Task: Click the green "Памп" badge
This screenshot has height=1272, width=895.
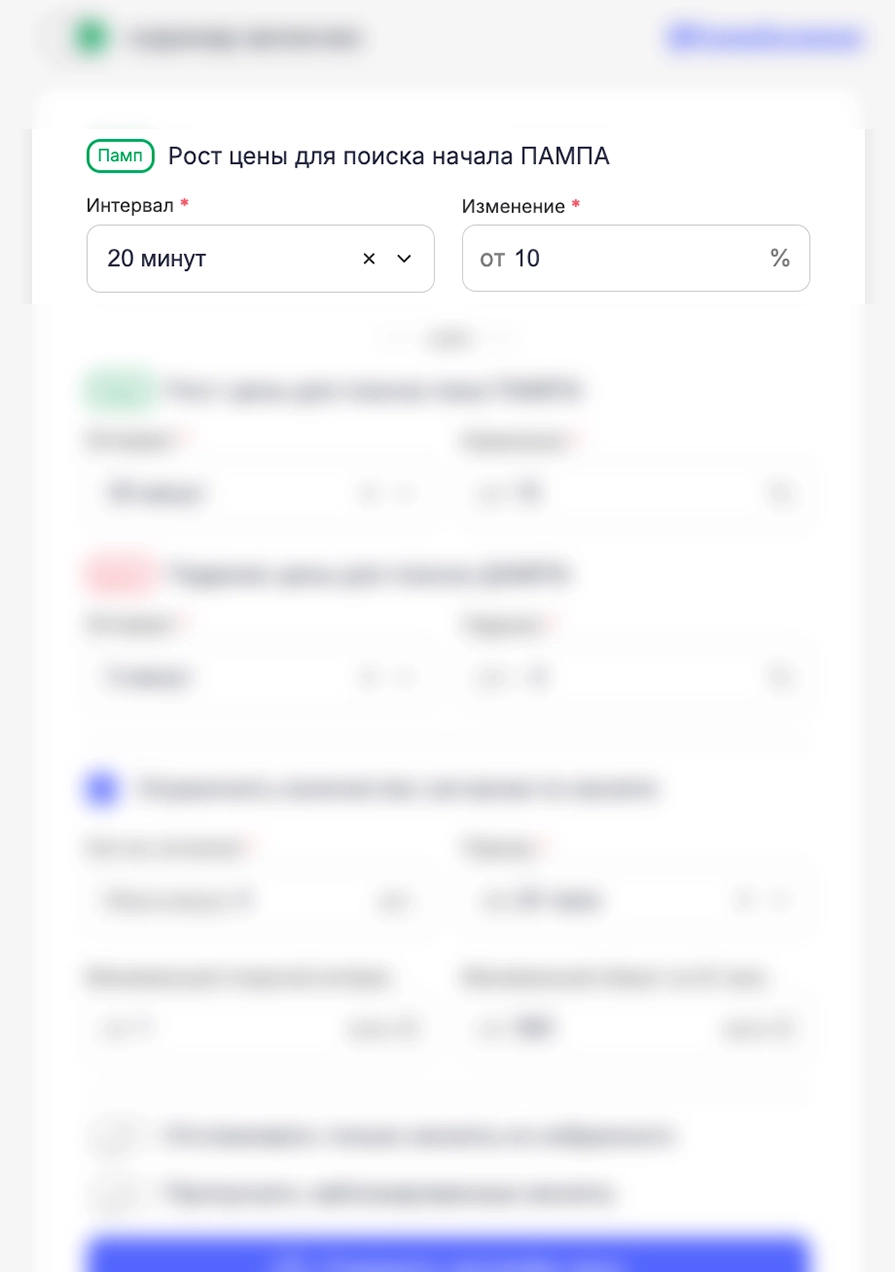Action: pos(120,156)
